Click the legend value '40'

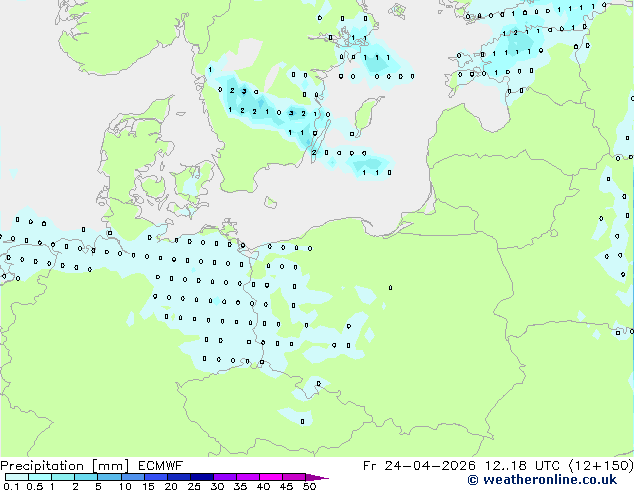click(263, 486)
